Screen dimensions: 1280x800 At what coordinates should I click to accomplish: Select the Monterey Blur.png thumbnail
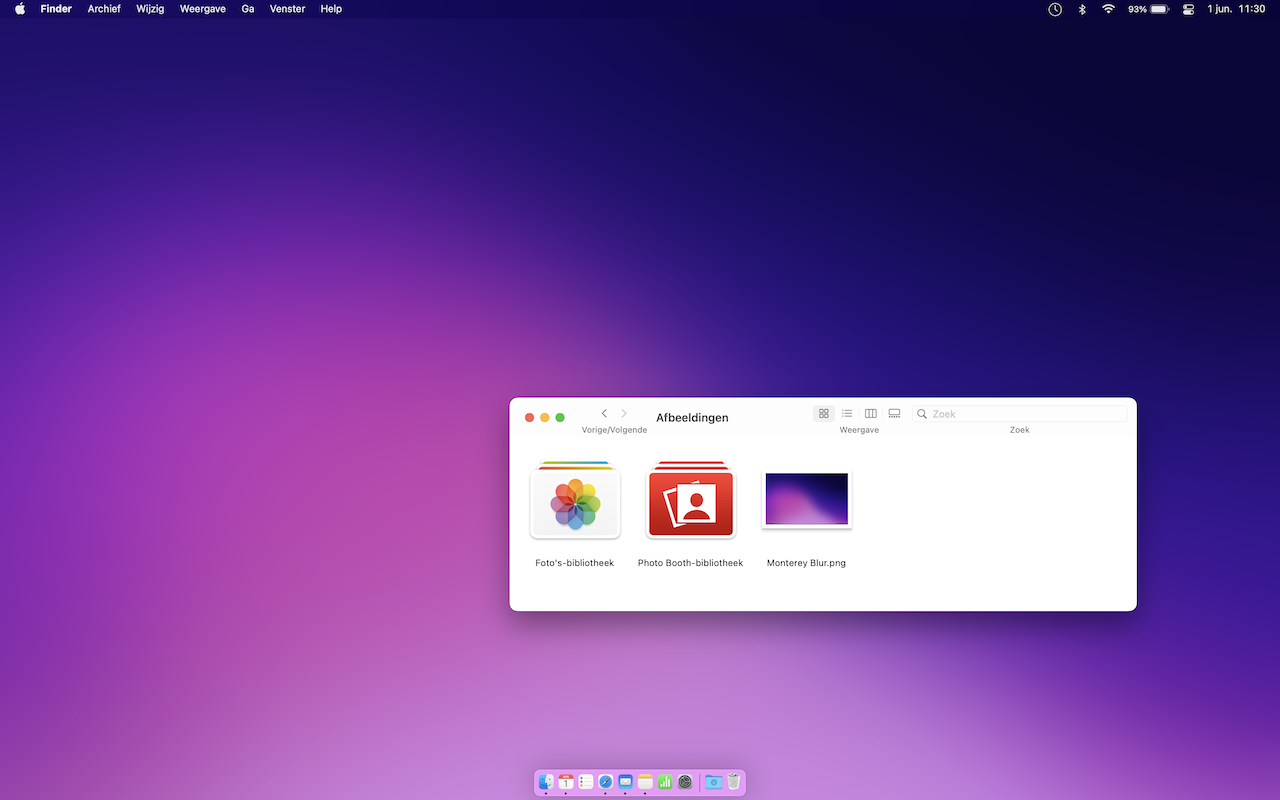click(806, 499)
